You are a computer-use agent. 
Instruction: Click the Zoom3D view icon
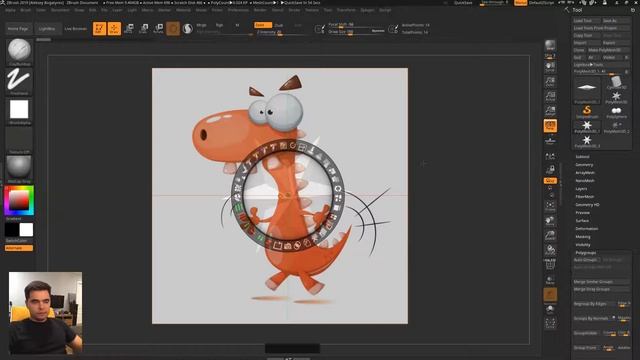(550, 236)
